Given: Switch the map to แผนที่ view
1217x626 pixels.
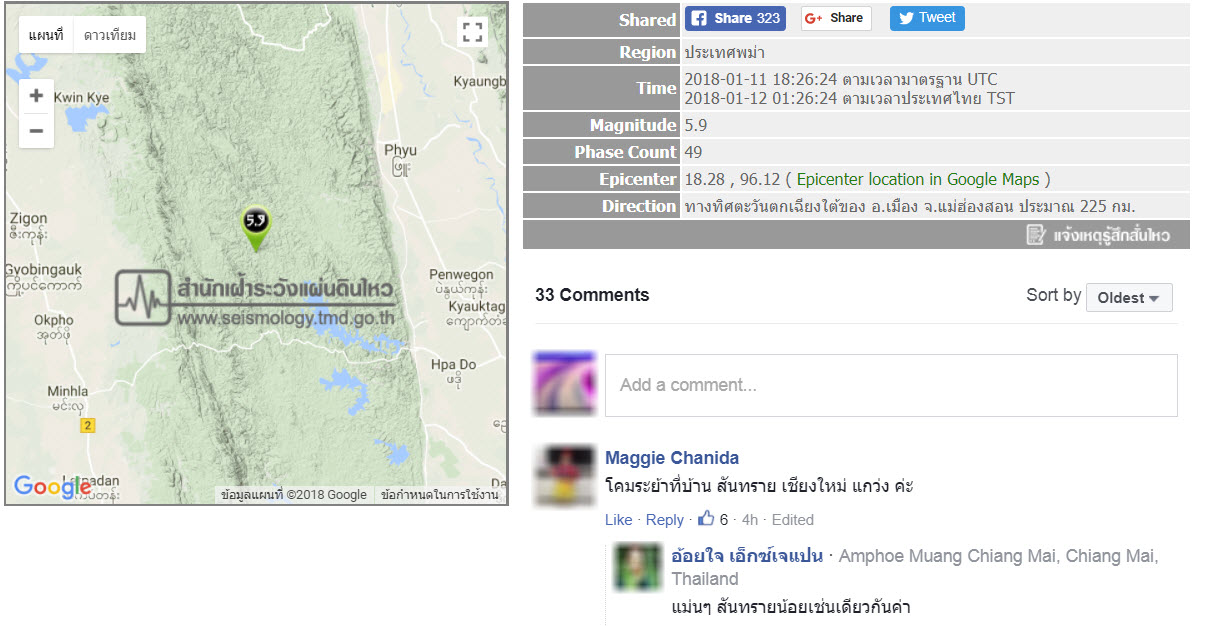Looking at the screenshot, I should 46,35.
